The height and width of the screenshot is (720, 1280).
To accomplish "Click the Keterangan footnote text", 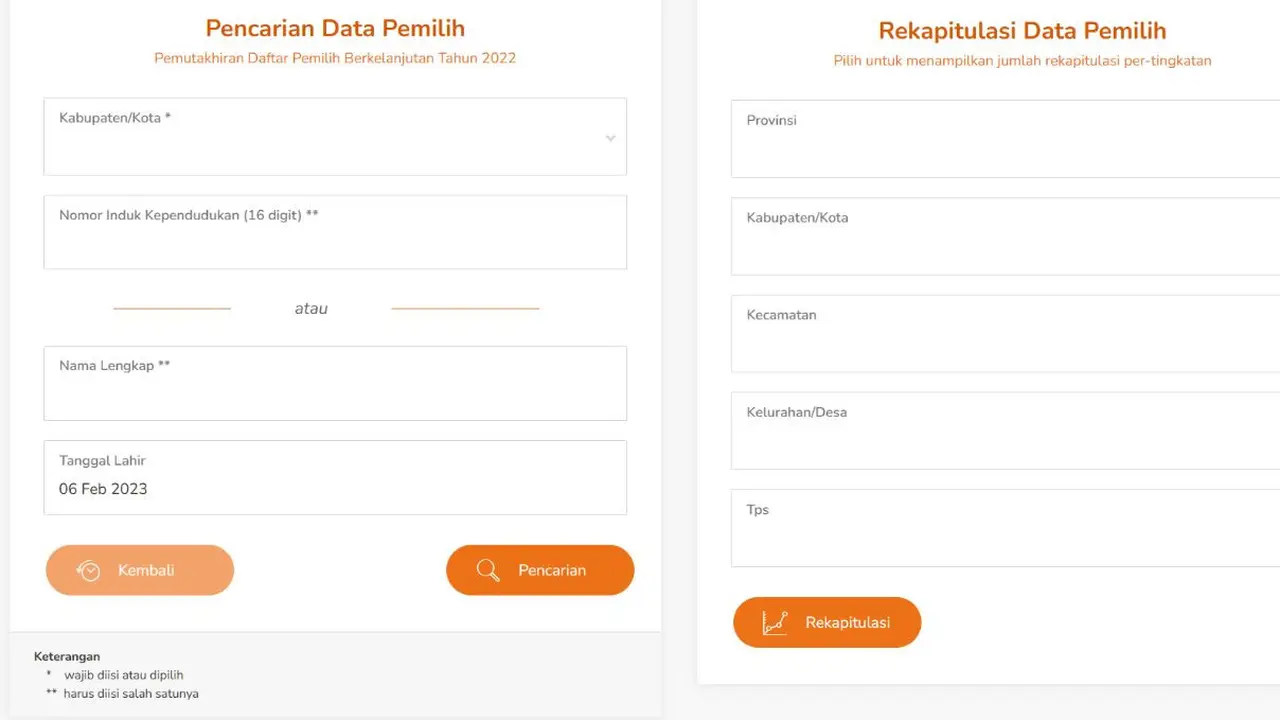I will coord(67,656).
